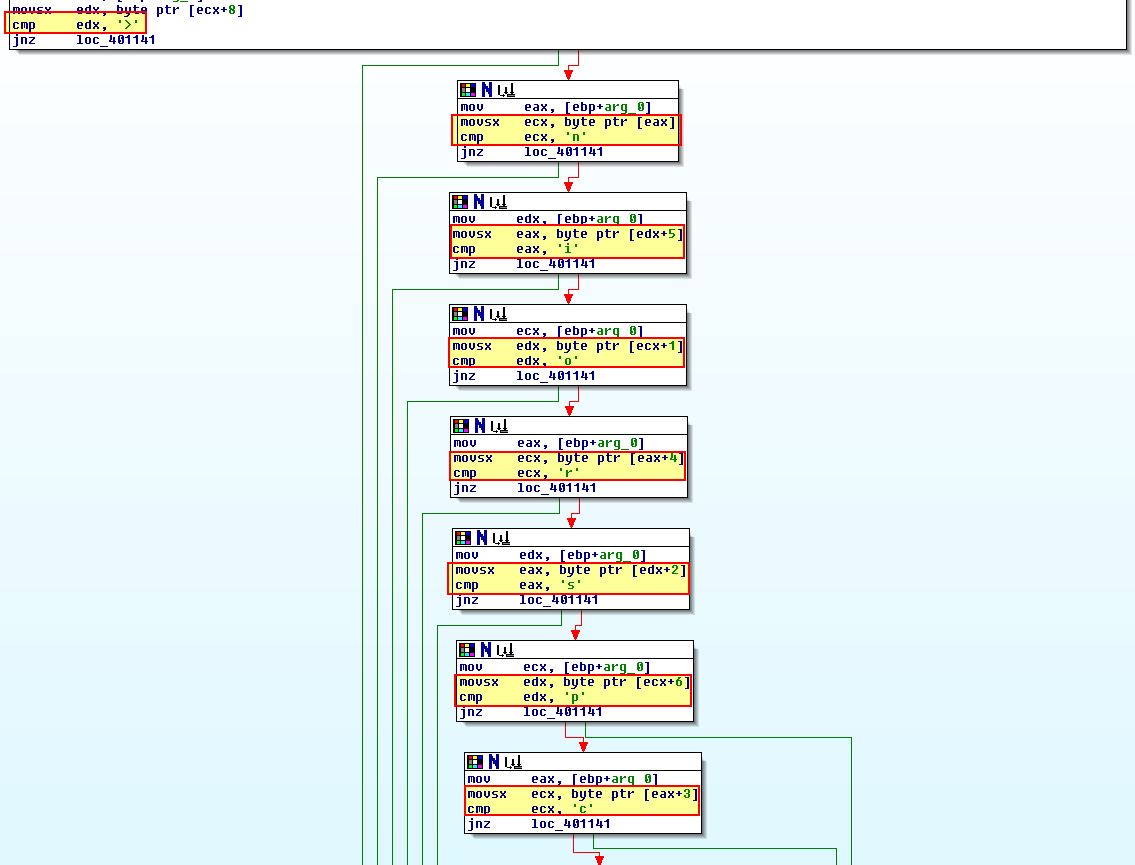Select the line "movsx edx, byte ptr [ecx+1]"
The height and width of the screenshot is (865, 1135).
pyautogui.click(x=568, y=347)
